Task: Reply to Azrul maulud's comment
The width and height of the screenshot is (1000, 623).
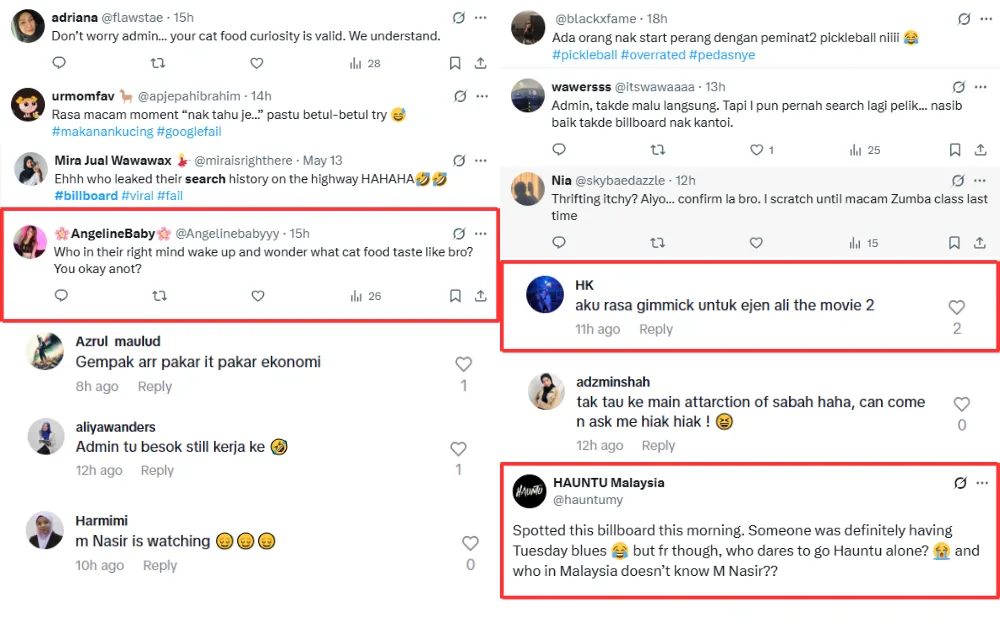Action: (155, 387)
